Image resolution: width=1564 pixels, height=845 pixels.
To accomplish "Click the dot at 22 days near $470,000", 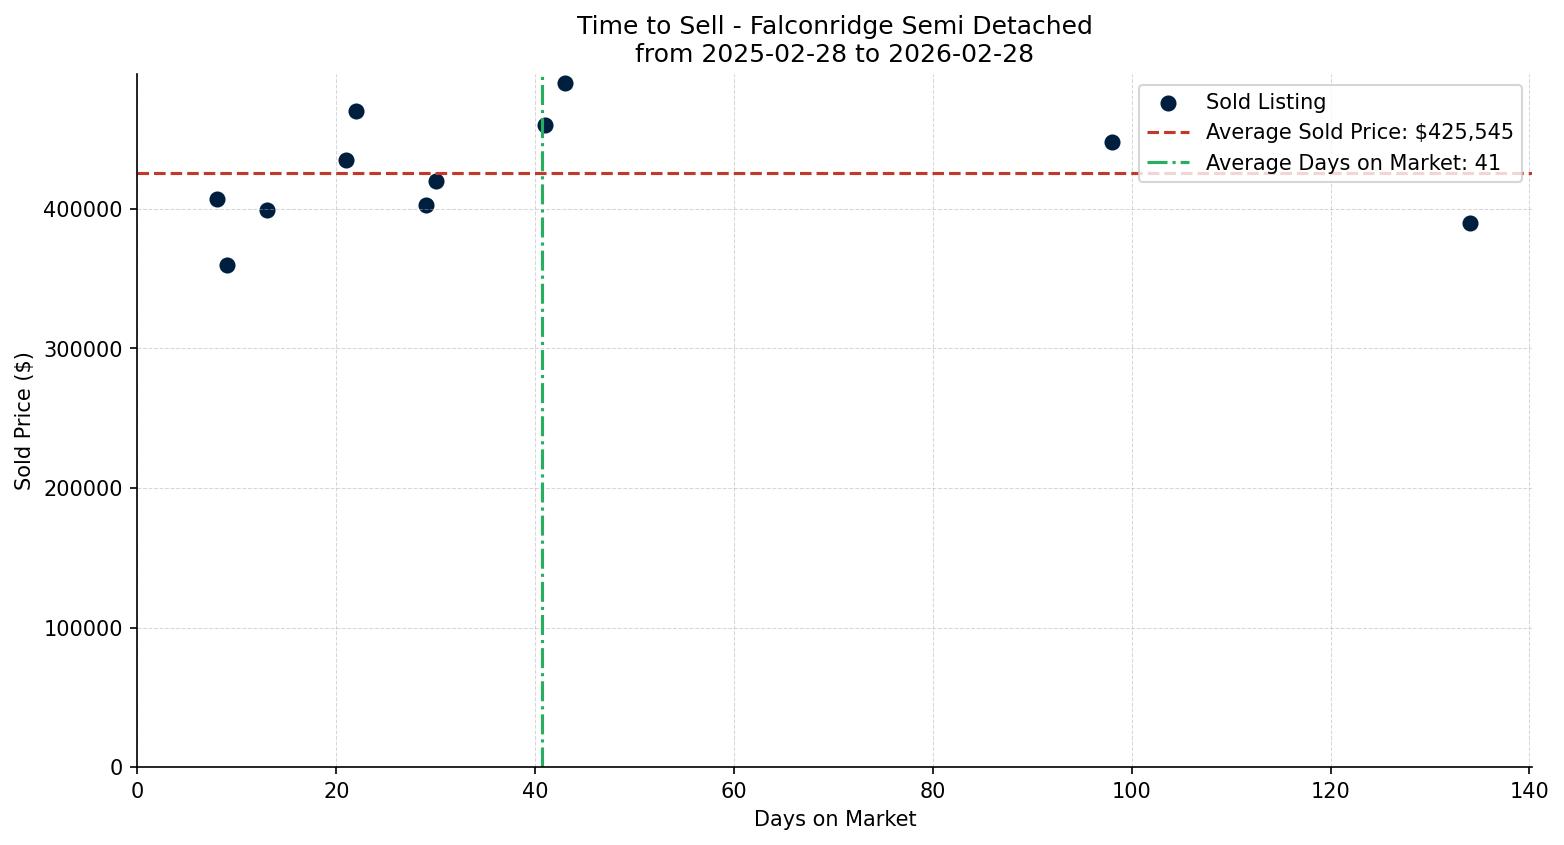I will (x=356, y=111).
